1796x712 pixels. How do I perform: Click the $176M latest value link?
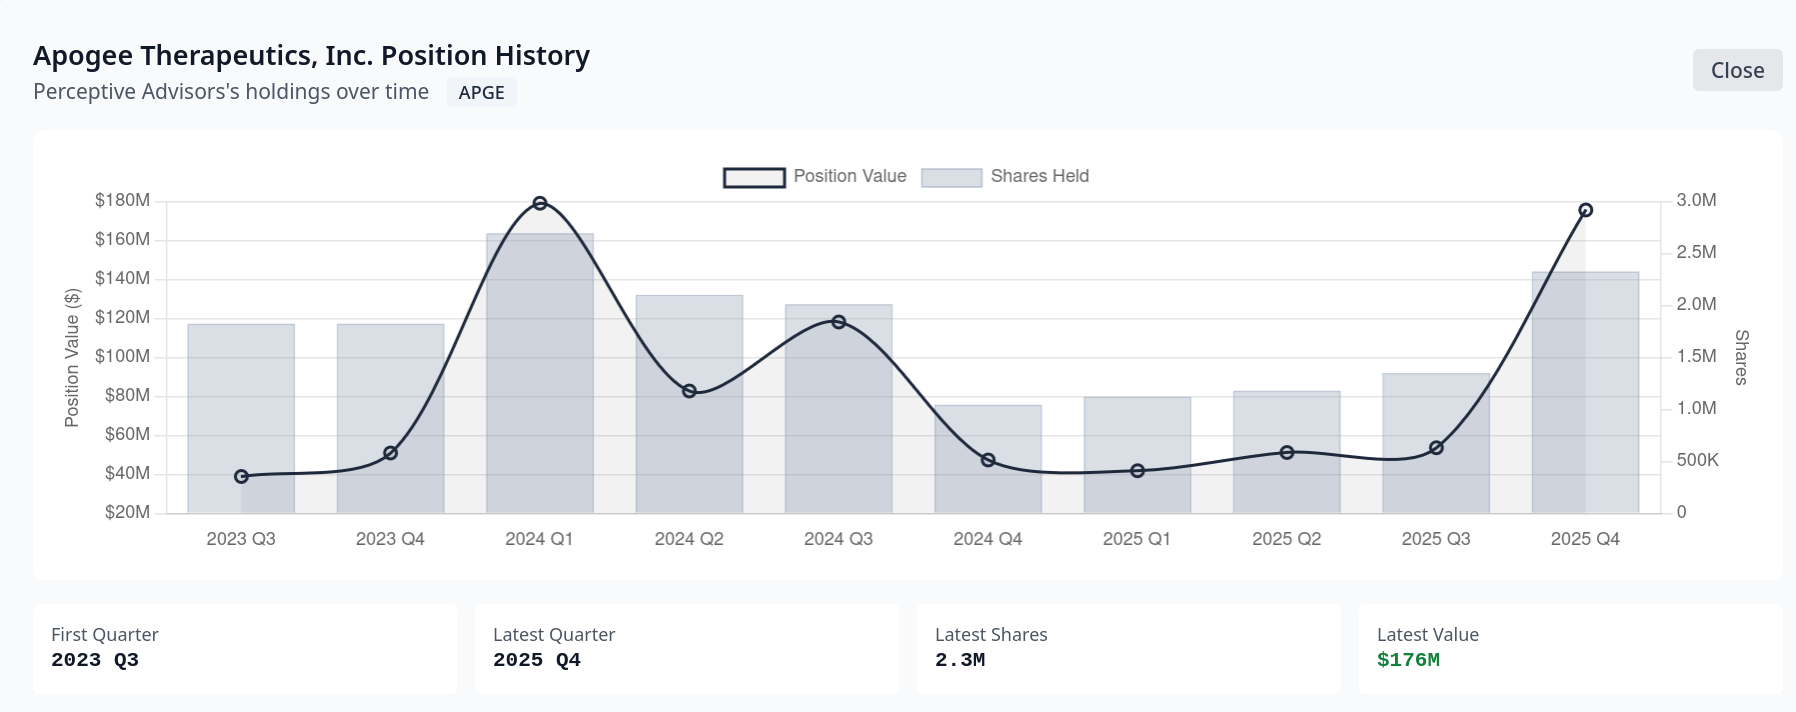pos(1407,660)
